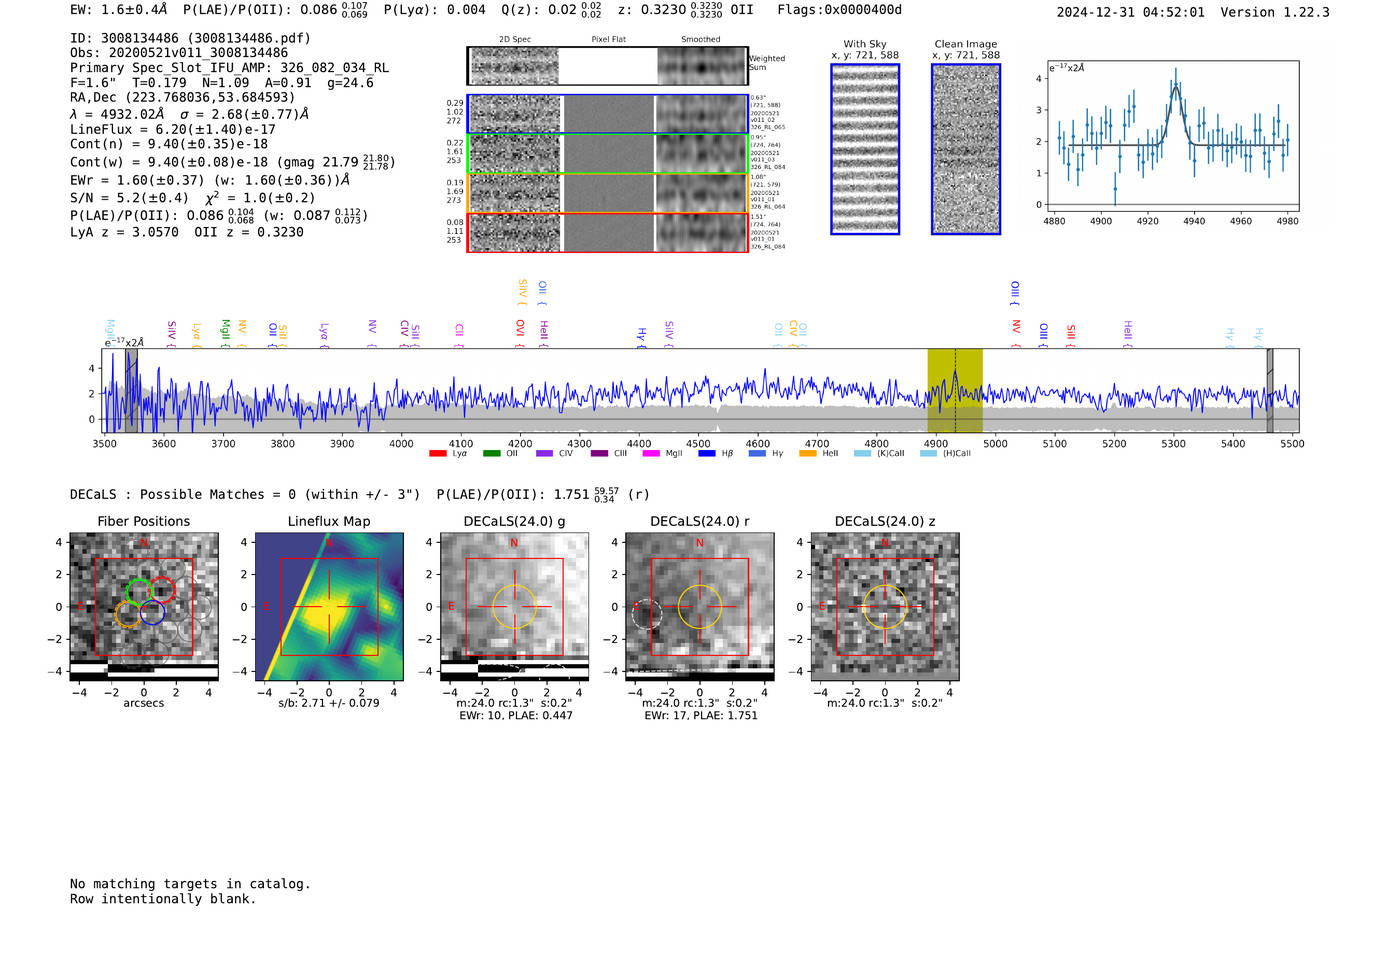Click the yellow highlighted region in the spectrum
1400x953 pixels.
pyautogui.click(x=955, y=391)
